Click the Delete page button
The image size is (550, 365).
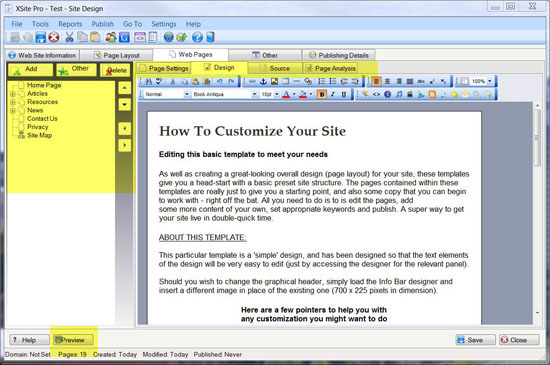[115, 70]
